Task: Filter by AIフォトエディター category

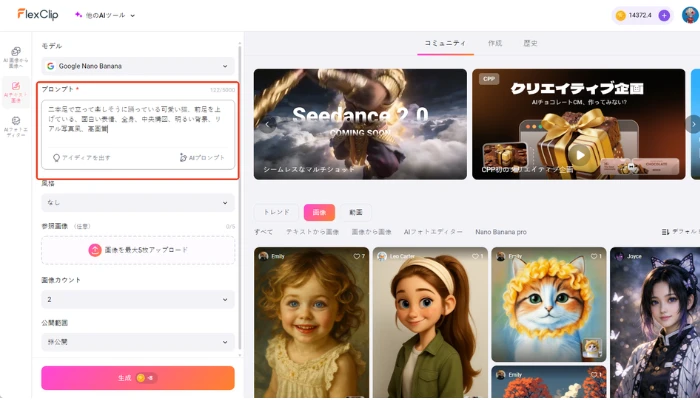Action: pyautogui.click(x=433, y=232)
